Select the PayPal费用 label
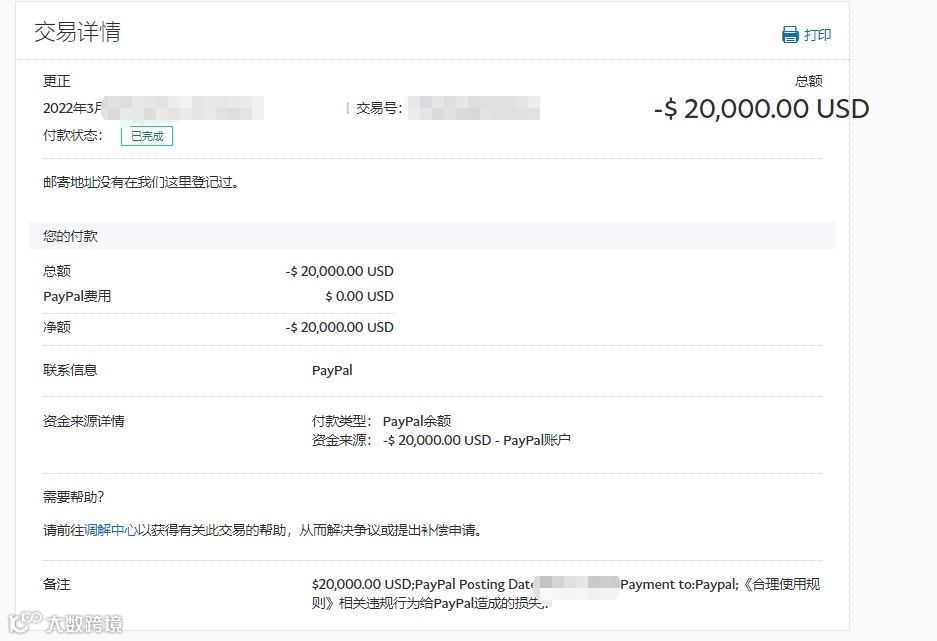Viewport: 937px width, 641px height. 77,296
